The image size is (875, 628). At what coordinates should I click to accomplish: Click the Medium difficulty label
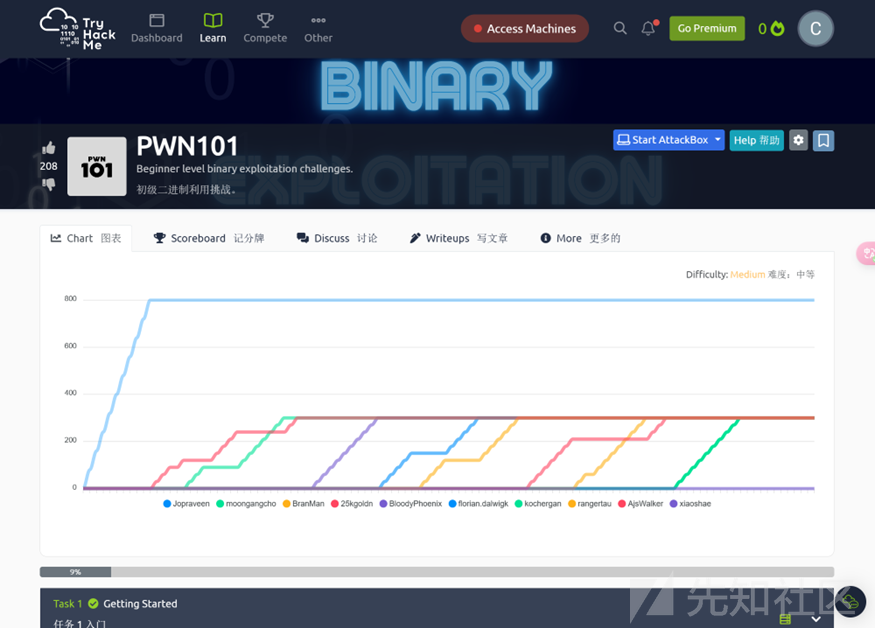point(747,275)
